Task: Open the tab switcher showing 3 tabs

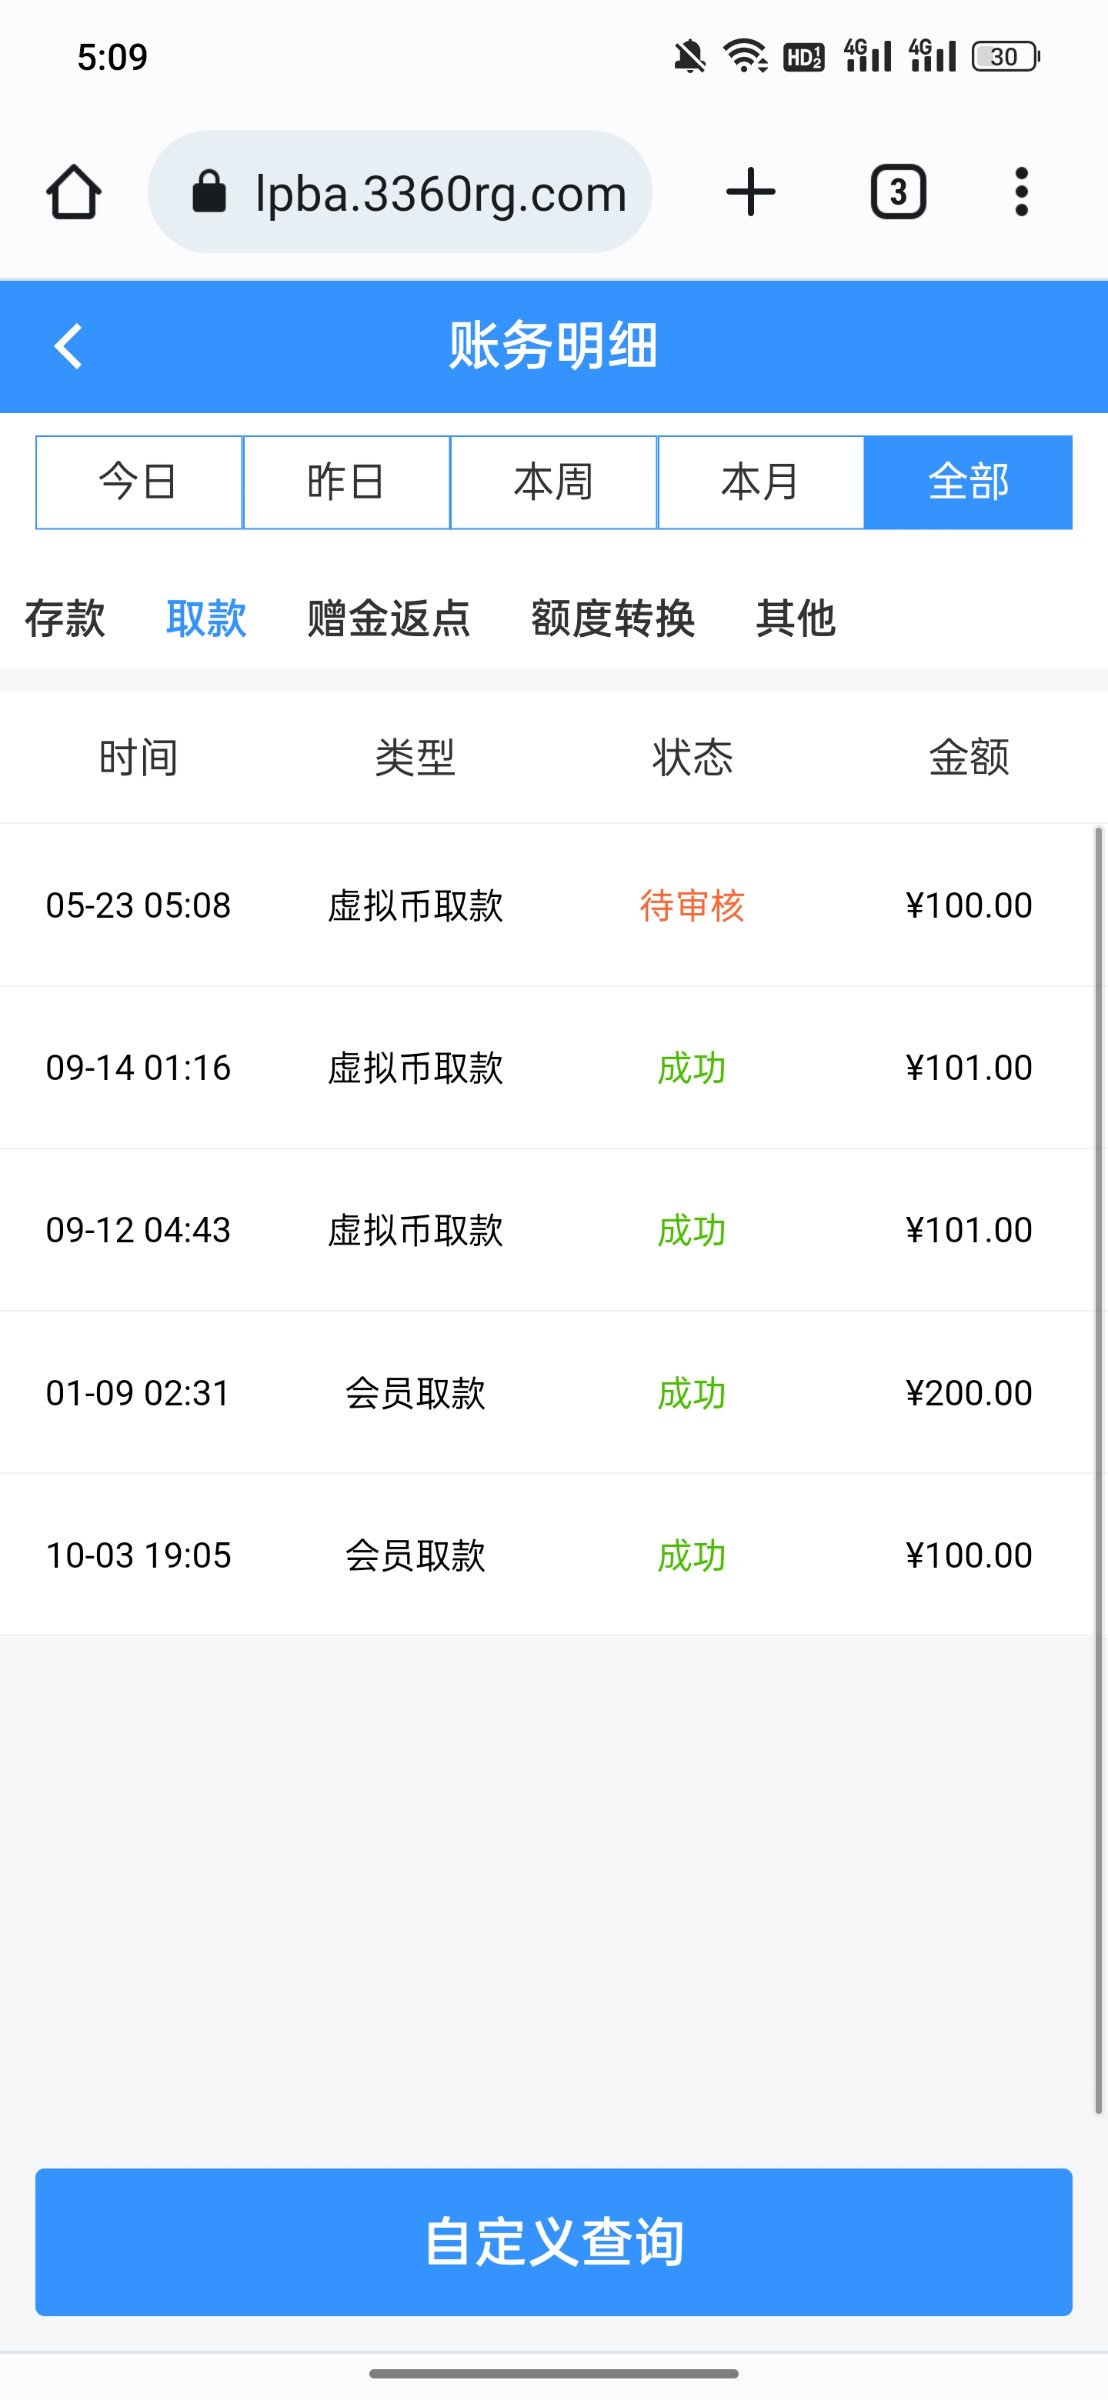Action: click(x=898, y=192)
